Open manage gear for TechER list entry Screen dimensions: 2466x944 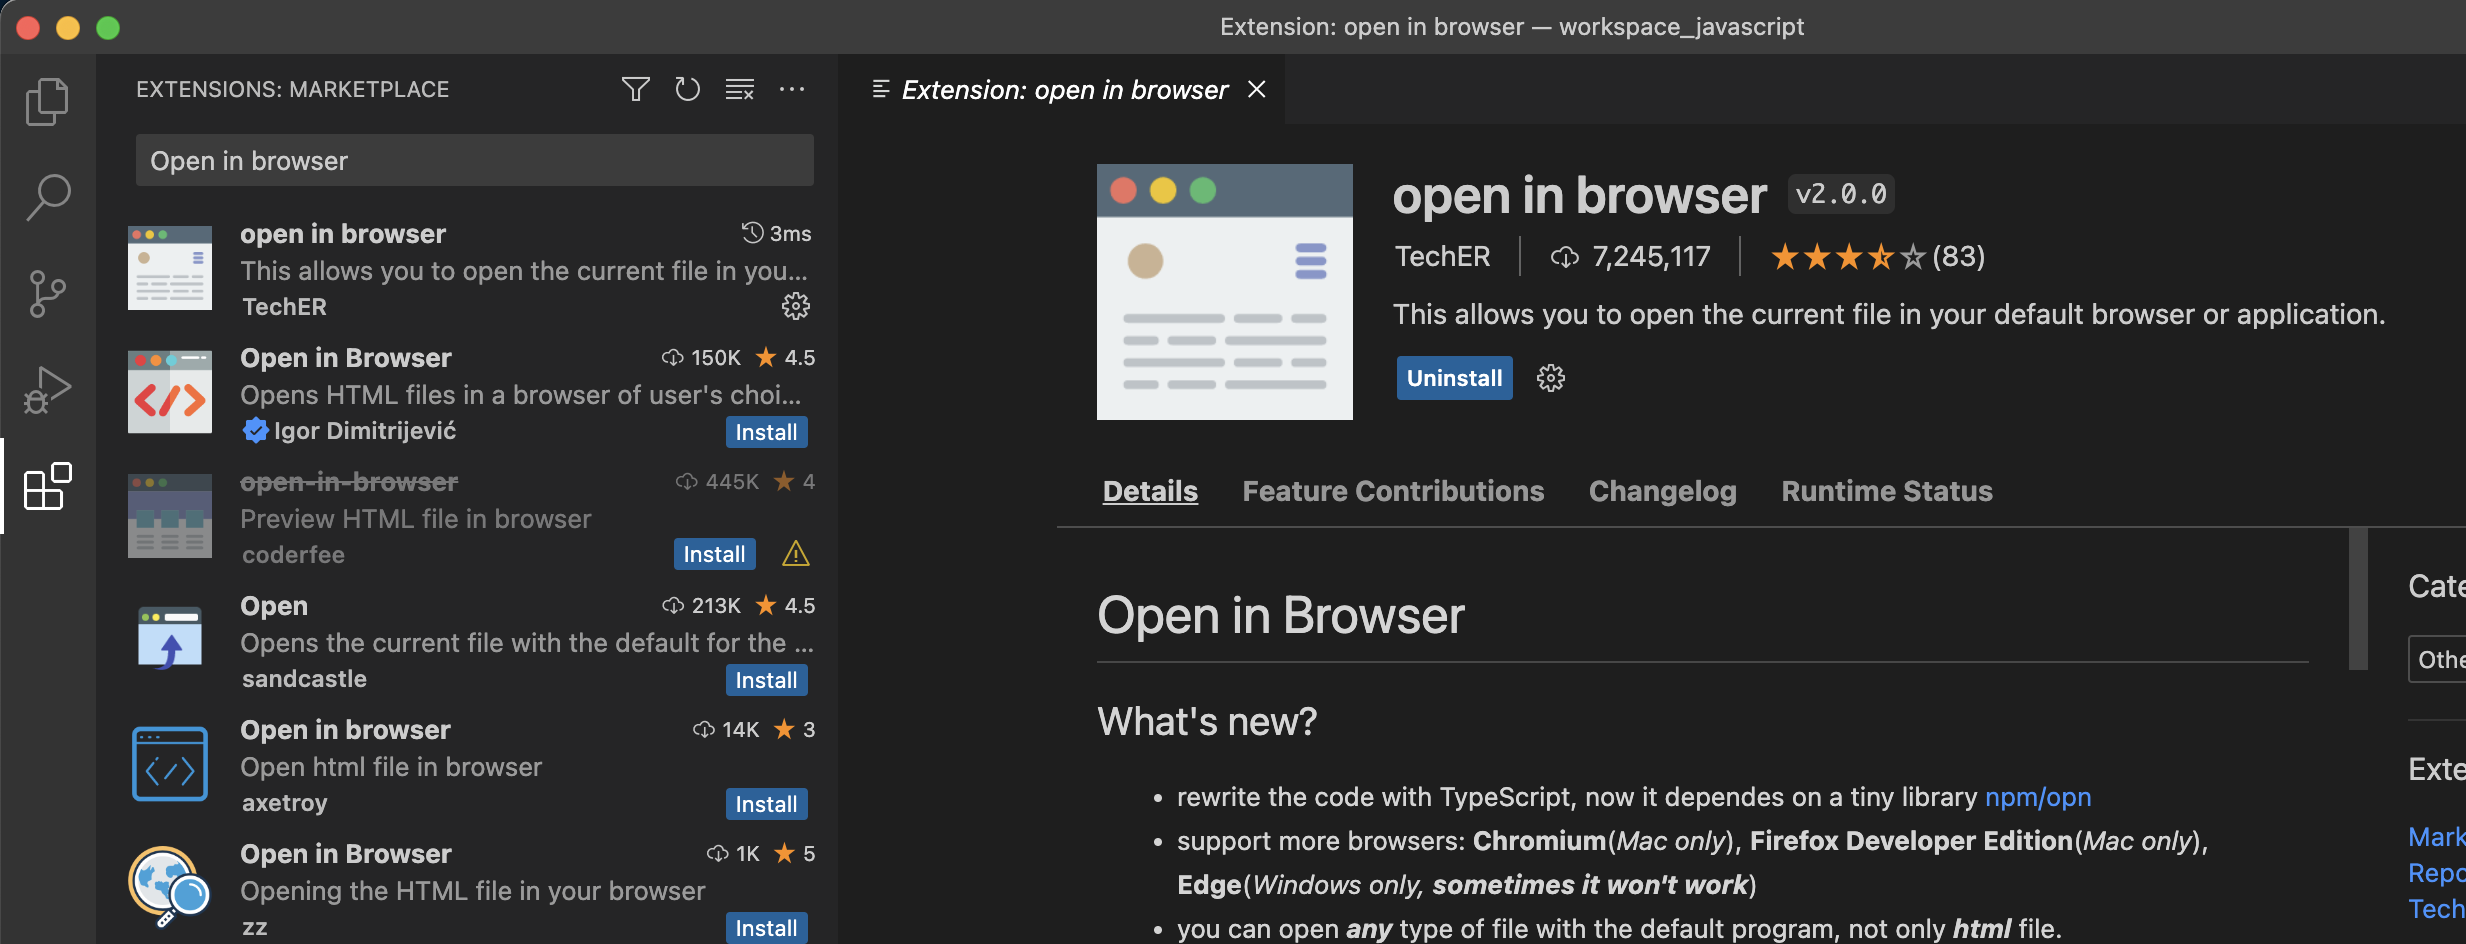coord(795,306)
